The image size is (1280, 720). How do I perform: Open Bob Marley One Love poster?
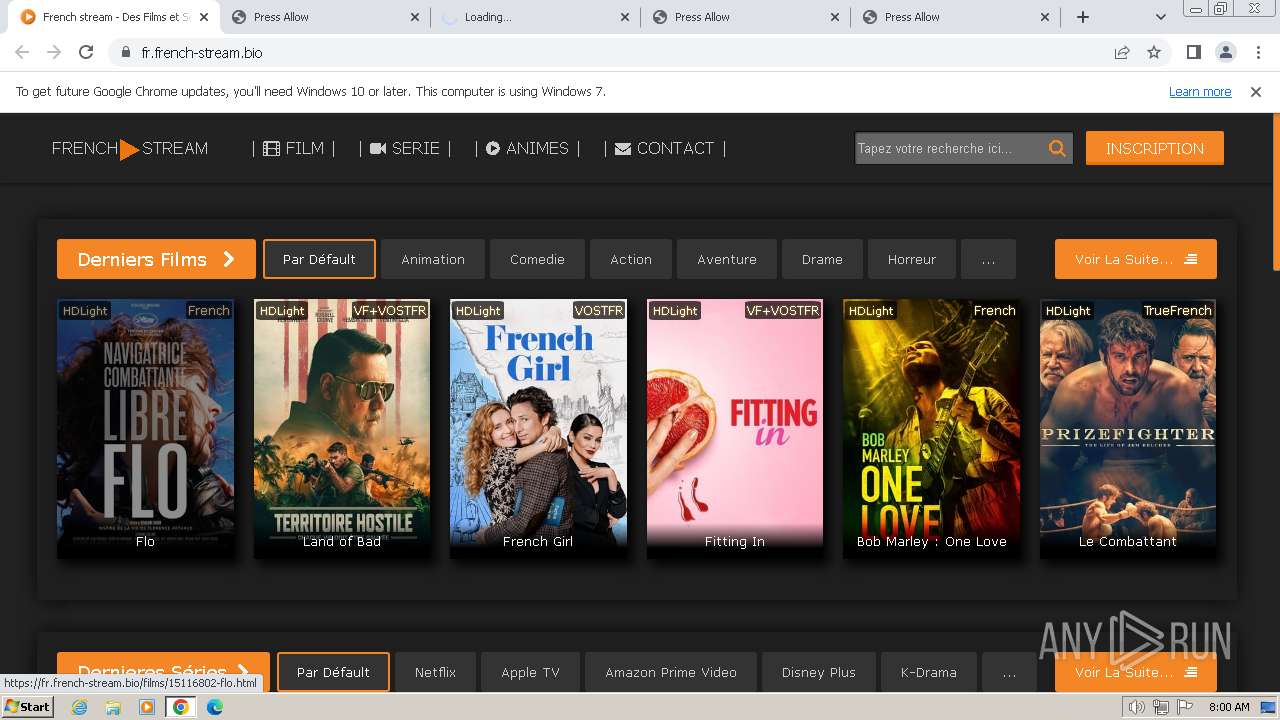(932, 428)
